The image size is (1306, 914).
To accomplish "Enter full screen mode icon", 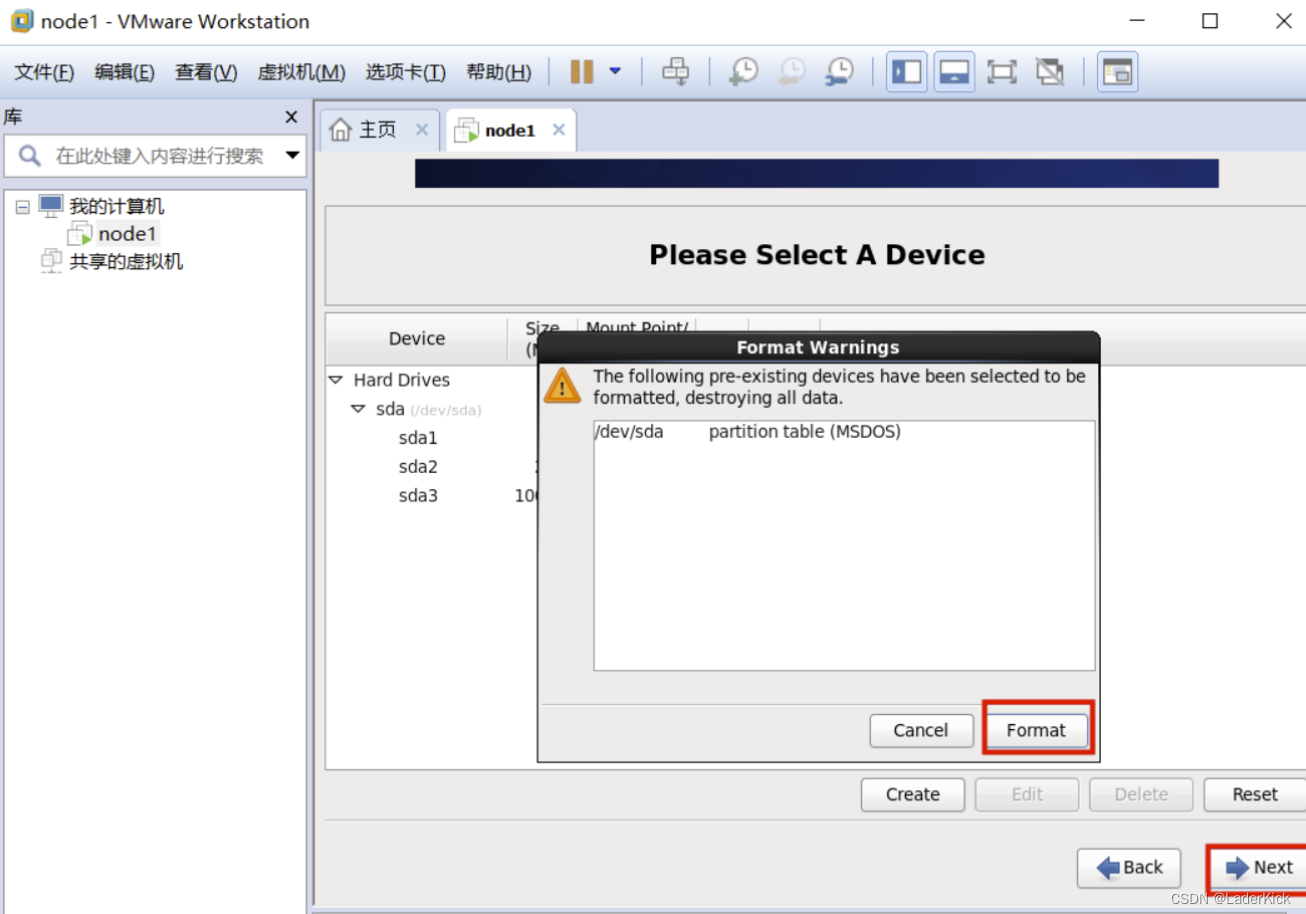I will click(1001, 72).
